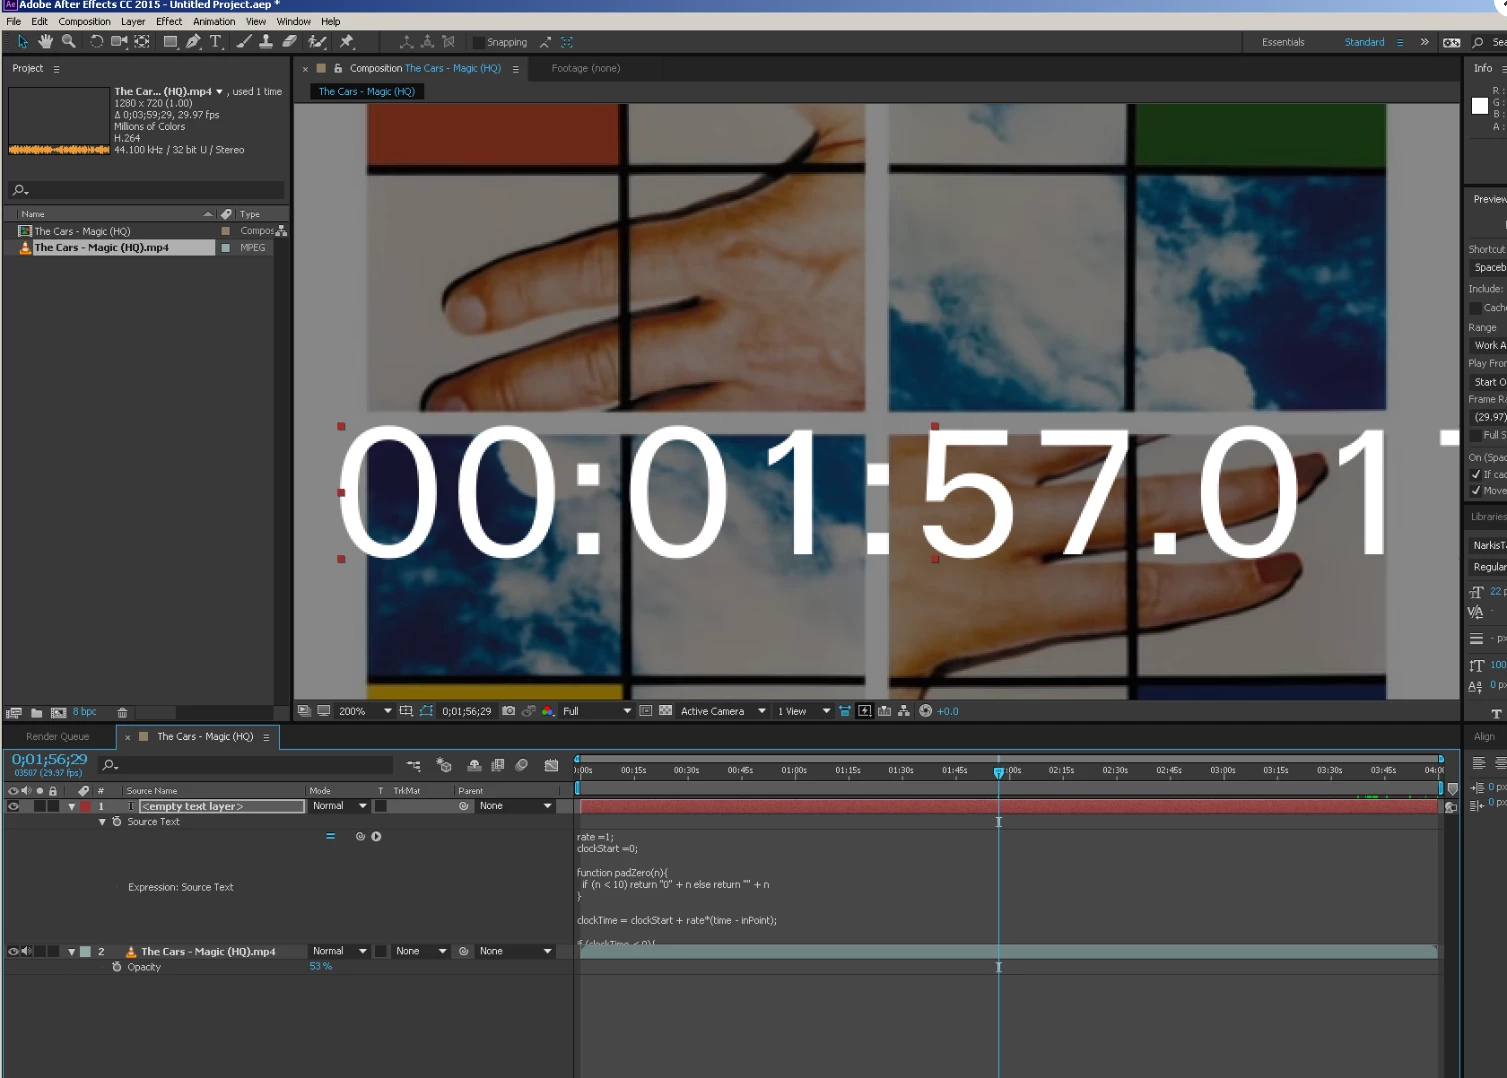Open Parent dropdown of empty text layer
The height and width of the screenshot is (1078, 1507).
pyautogui.click(x=515, y=806)
